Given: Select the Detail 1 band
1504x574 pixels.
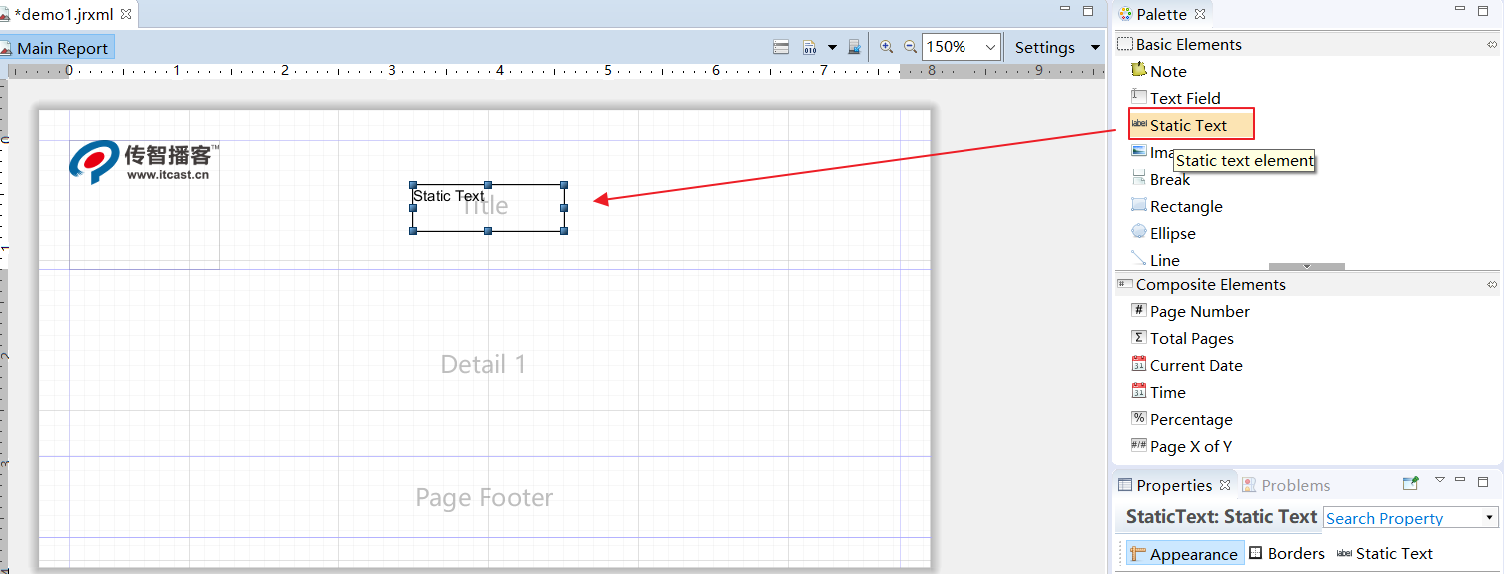Looking at the screenshot, I should click(484, 364).
